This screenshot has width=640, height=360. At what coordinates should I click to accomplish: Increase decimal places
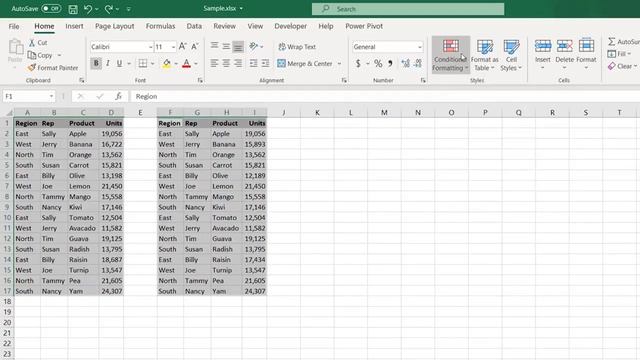click(405, 63)
